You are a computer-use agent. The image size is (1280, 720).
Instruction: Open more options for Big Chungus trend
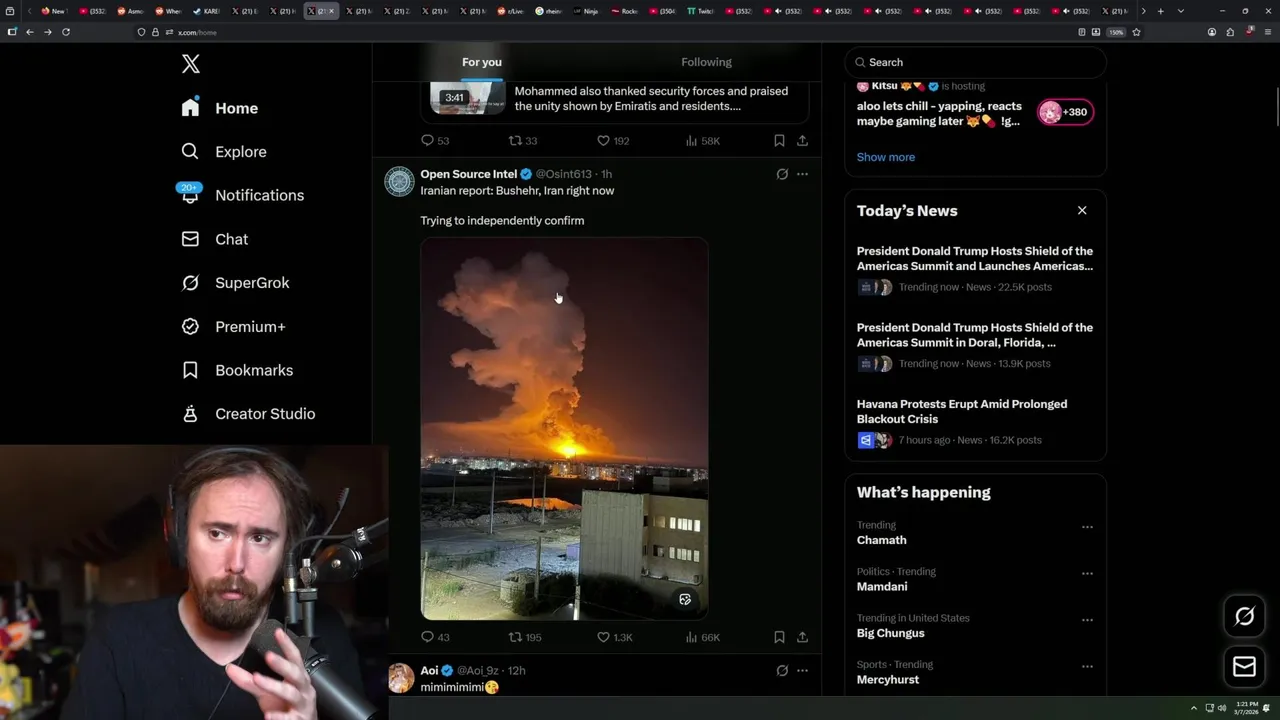1087,620
